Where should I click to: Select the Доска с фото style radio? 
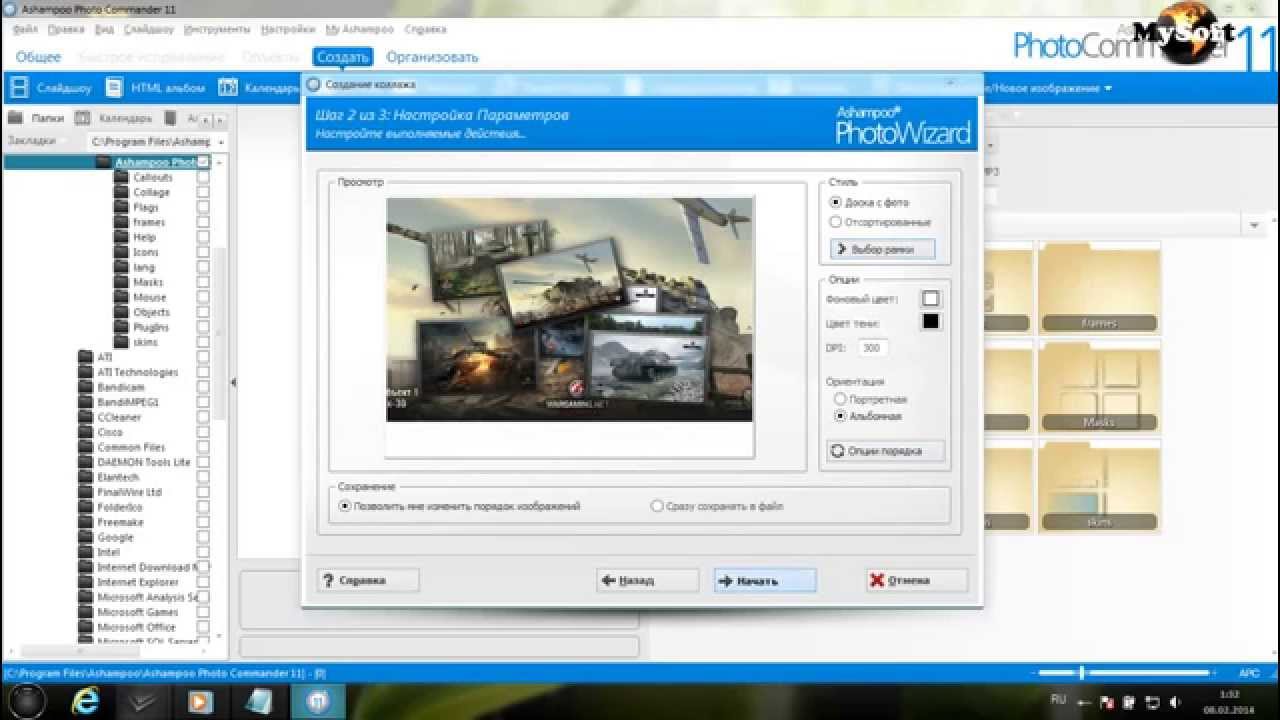point(836,202)
